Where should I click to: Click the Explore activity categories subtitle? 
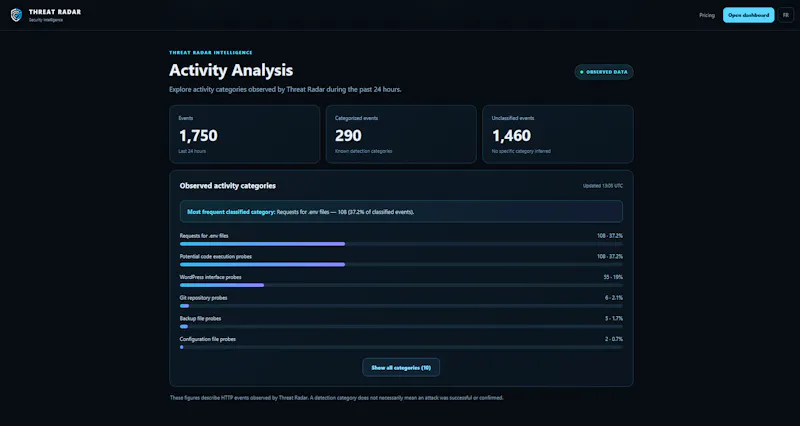tap(285, 89)
